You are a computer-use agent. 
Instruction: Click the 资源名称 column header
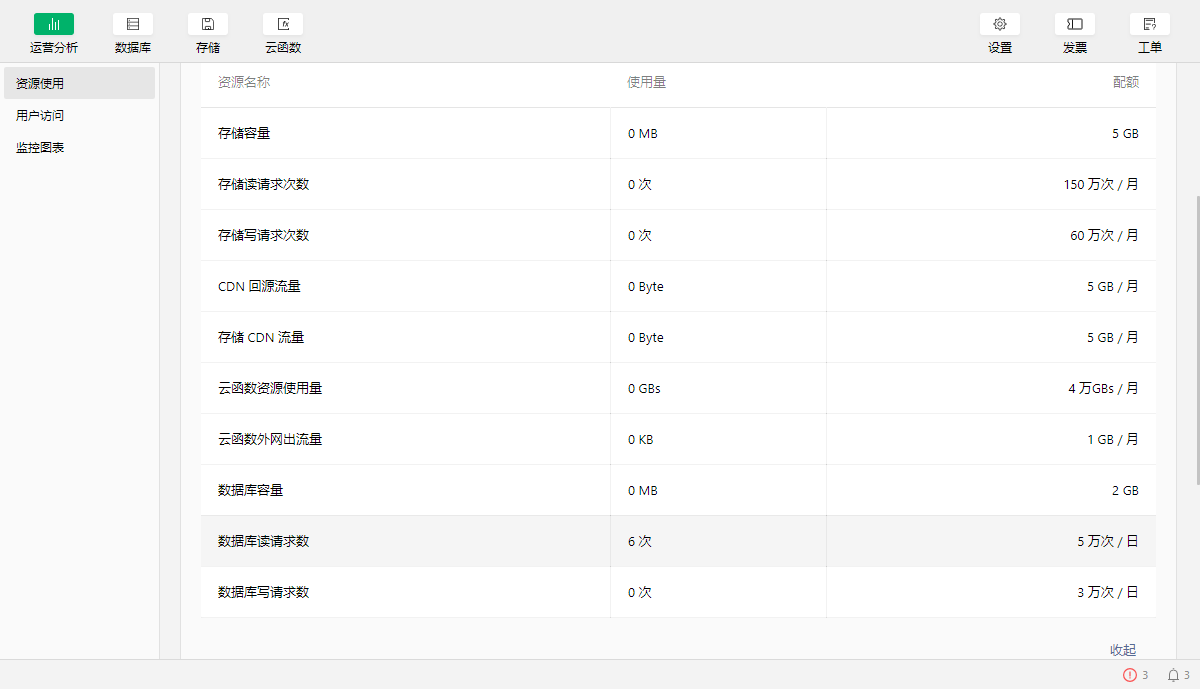[x=244, y=82]
